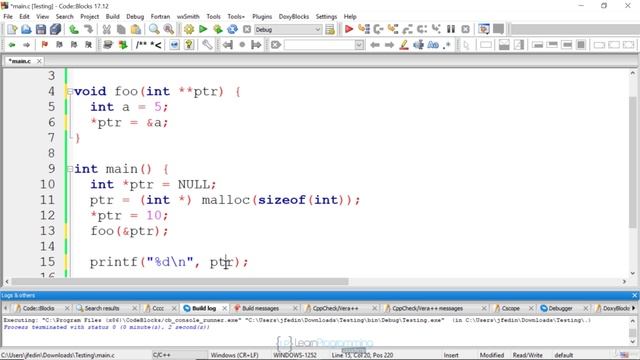Switch to the Search results log tab
640x360 pixels.
102,308
